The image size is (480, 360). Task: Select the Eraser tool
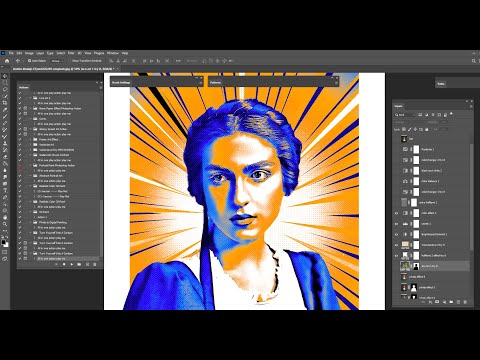[5, 157]
